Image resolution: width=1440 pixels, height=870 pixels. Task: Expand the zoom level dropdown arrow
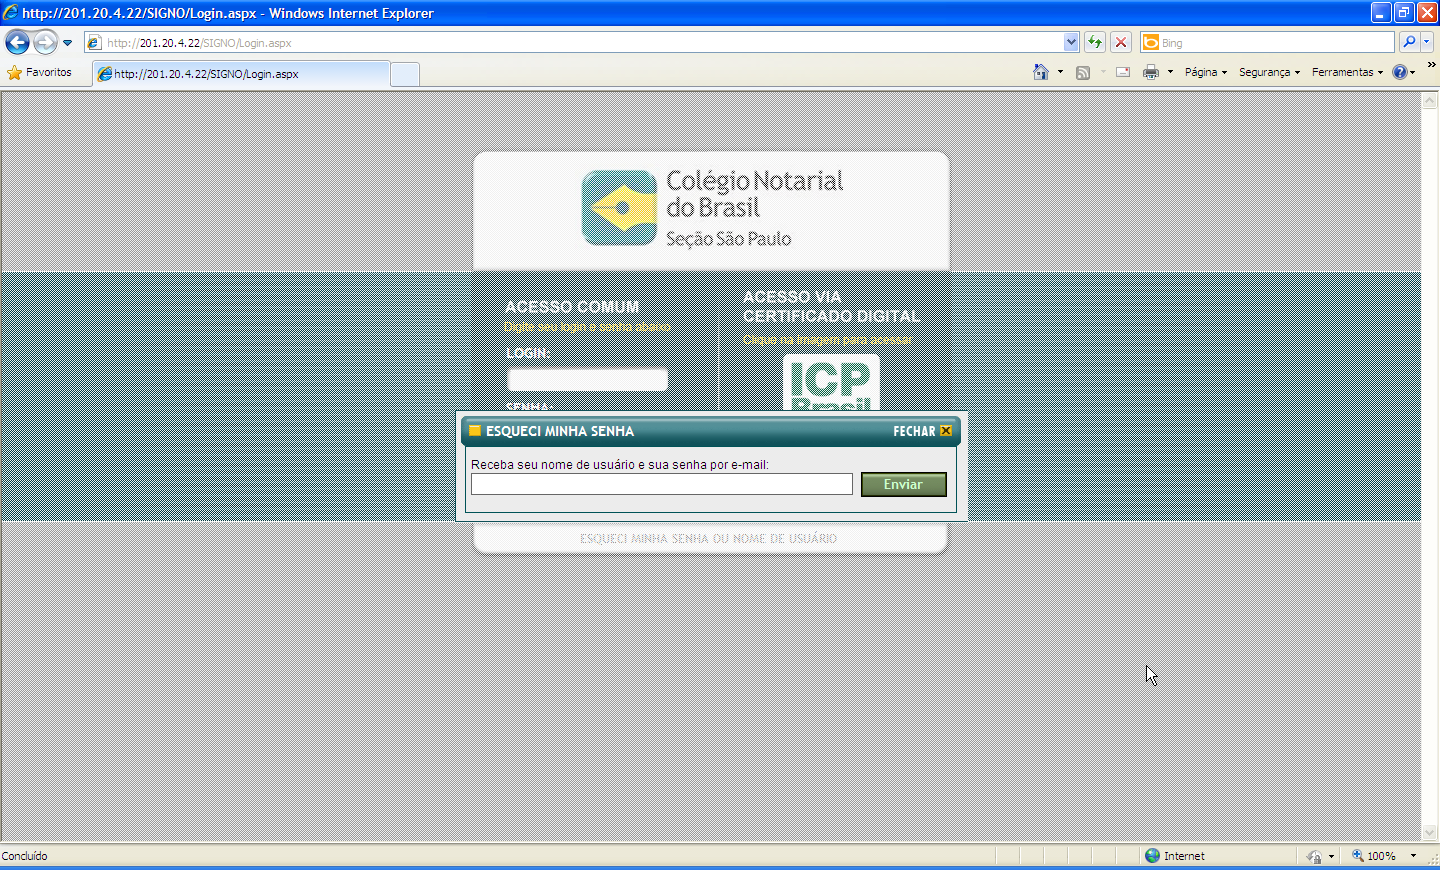coord(1413,856)
